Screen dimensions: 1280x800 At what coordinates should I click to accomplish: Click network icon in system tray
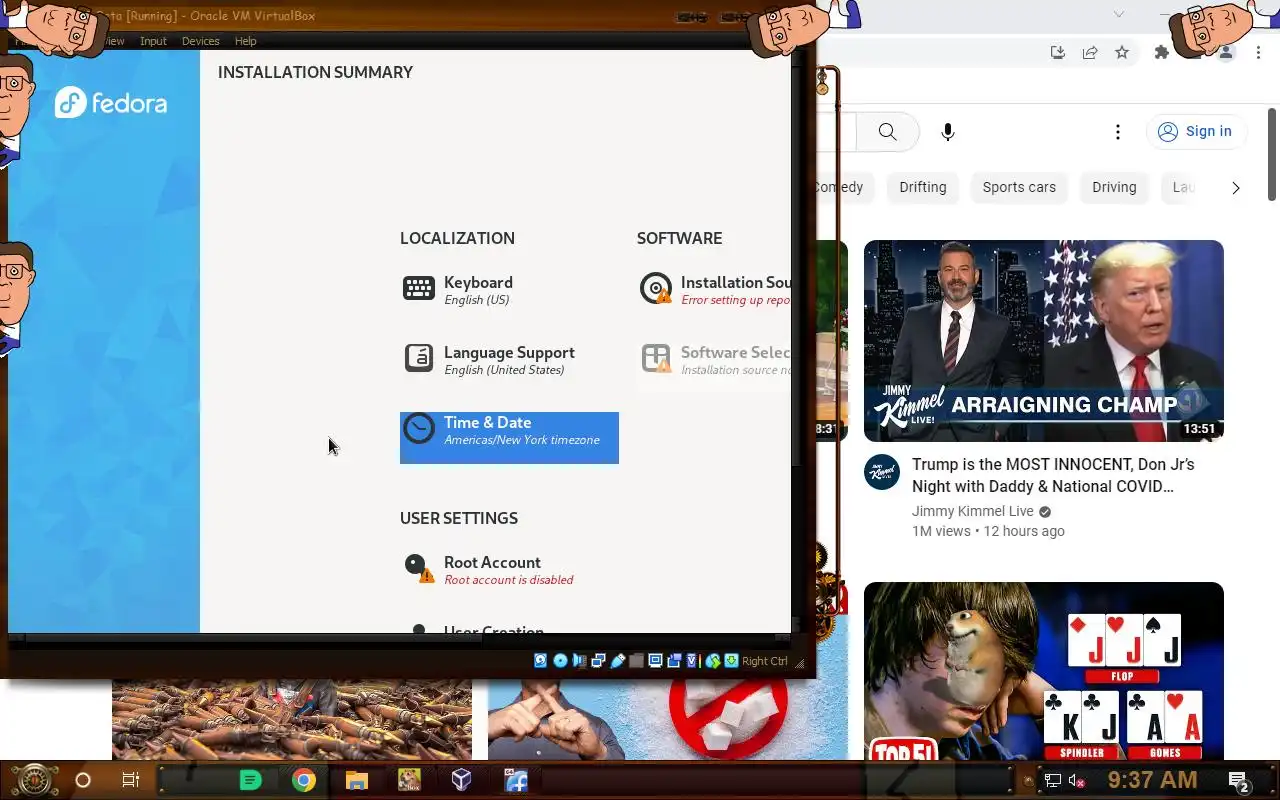pos(1053,781)
